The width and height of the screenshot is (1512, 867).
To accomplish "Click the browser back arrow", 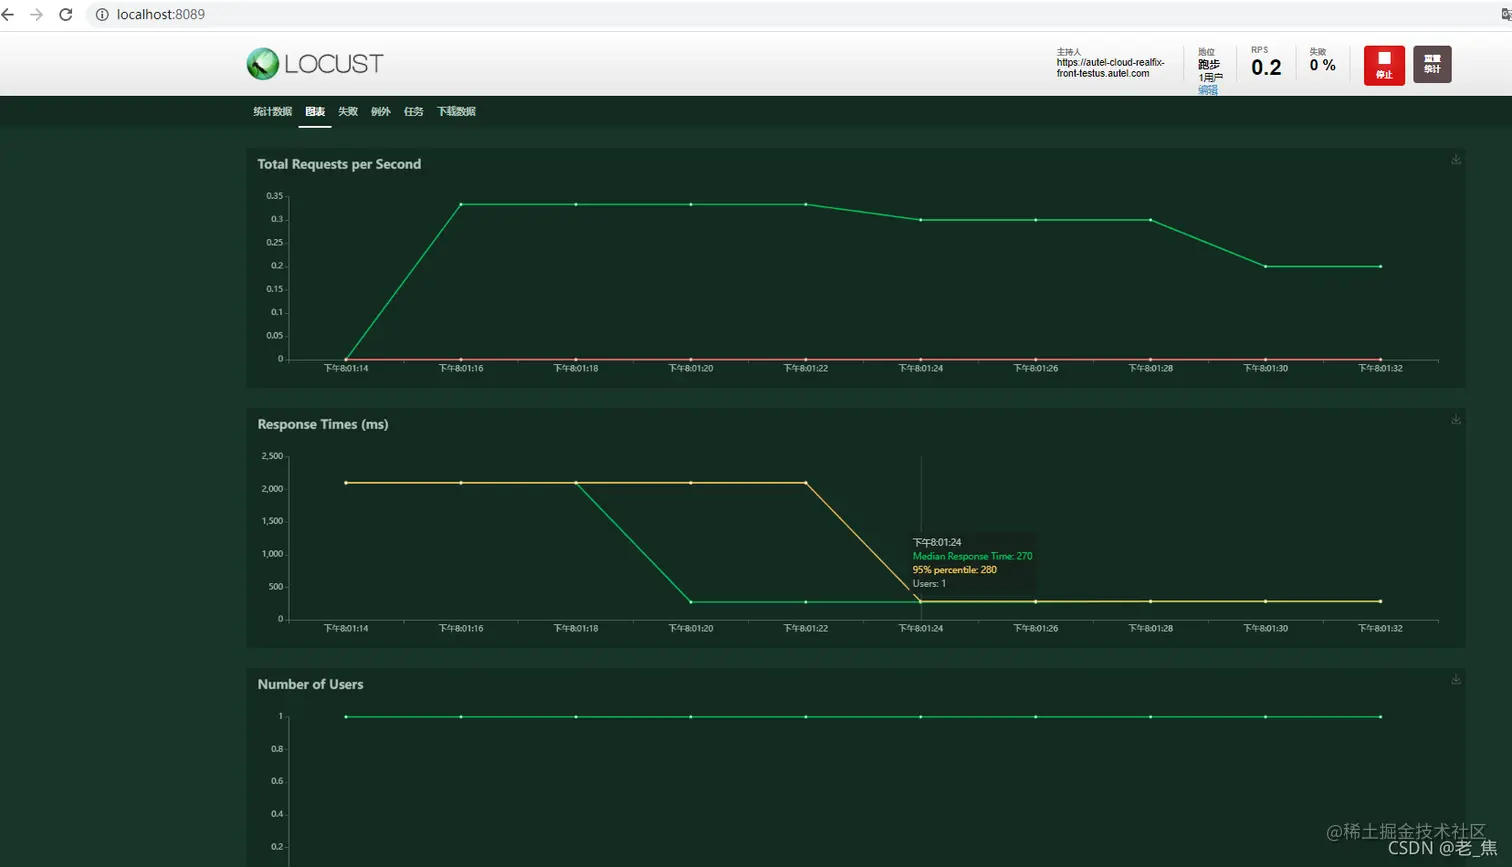I will (8, 15).
